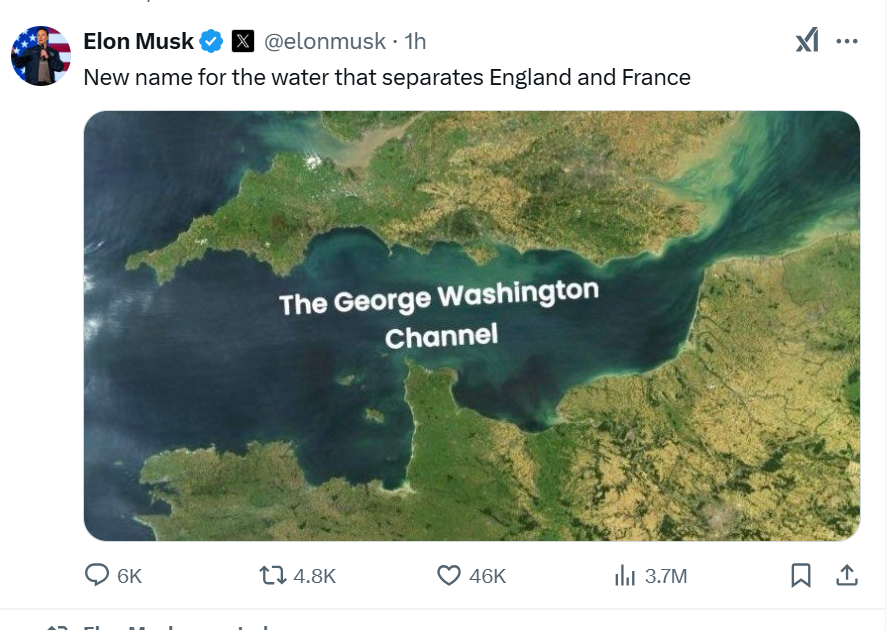Click the Elon Musk display name
The height and width of the screenshot is (630, 893).
click(138, 42)
